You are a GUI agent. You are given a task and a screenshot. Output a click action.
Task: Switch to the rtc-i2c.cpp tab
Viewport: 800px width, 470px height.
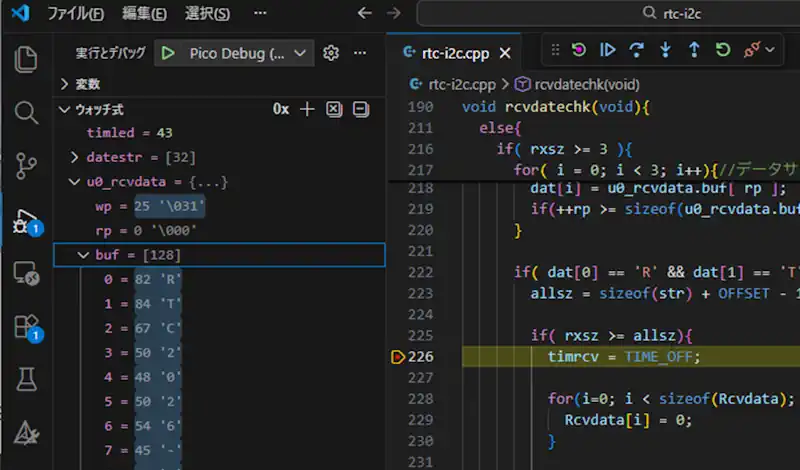tap(455, 53)
